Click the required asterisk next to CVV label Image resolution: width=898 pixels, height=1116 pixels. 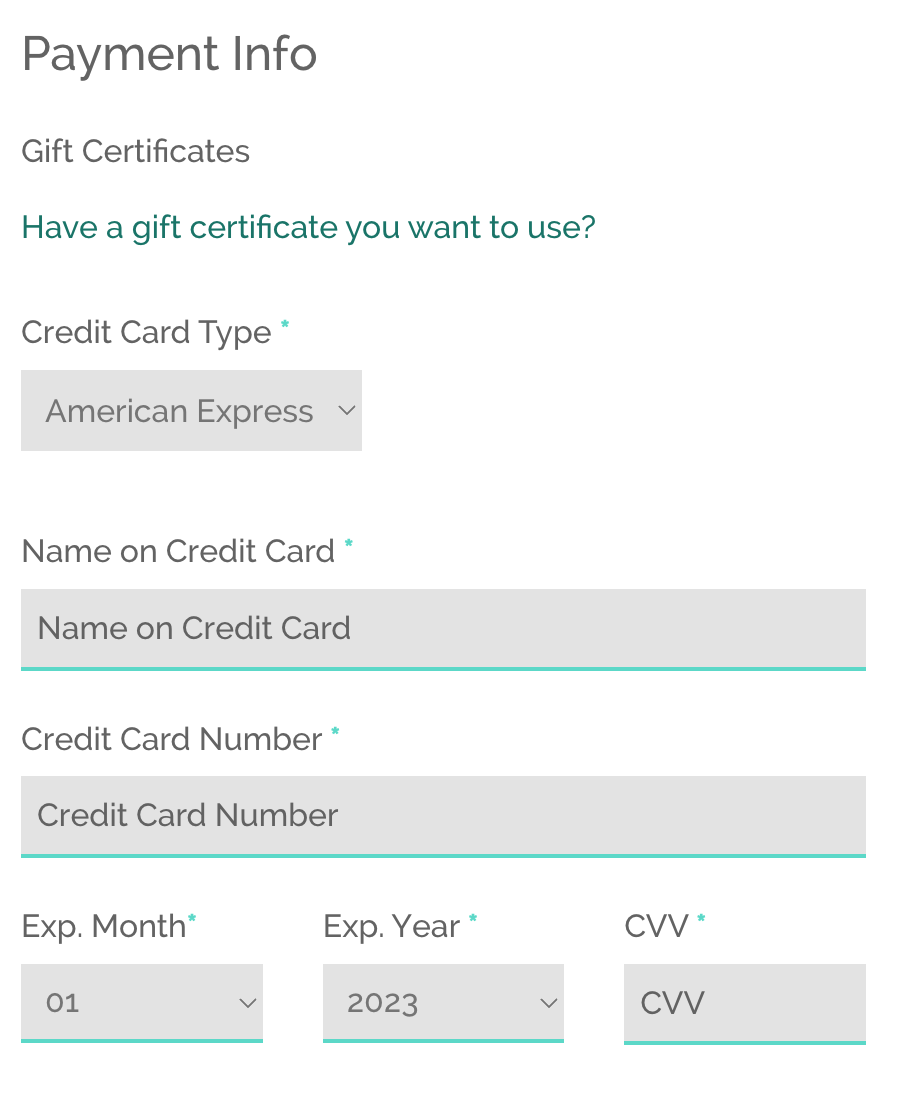(x=701, y=921)
